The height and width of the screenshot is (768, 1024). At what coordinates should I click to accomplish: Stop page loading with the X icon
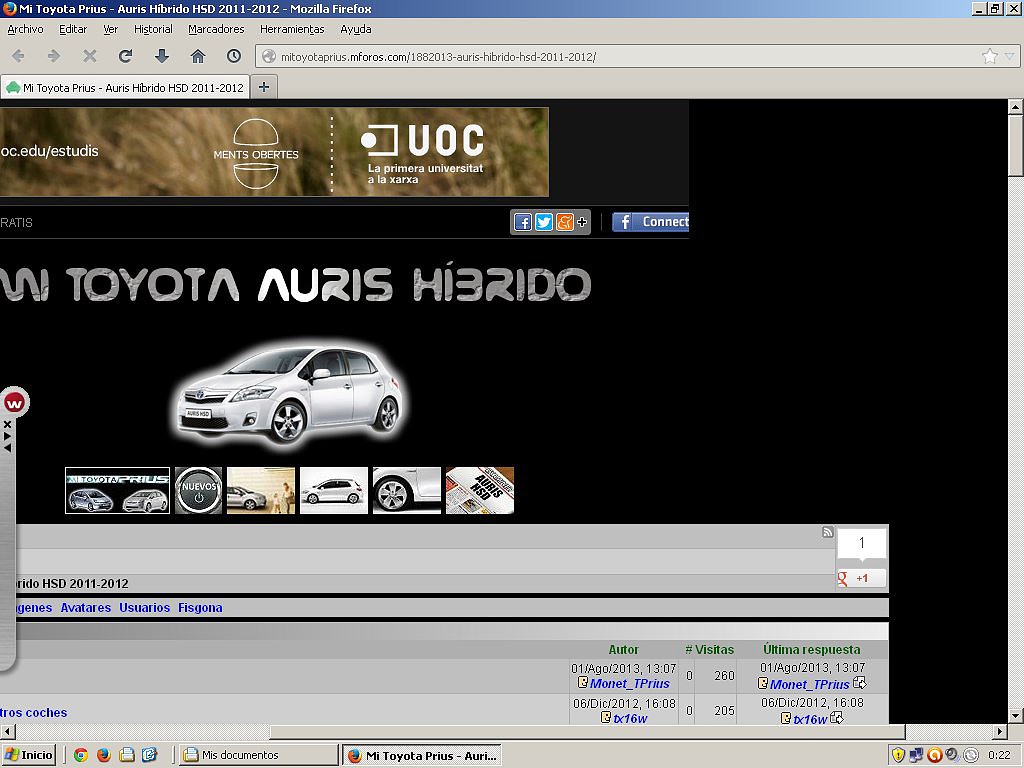click(89, 56)
